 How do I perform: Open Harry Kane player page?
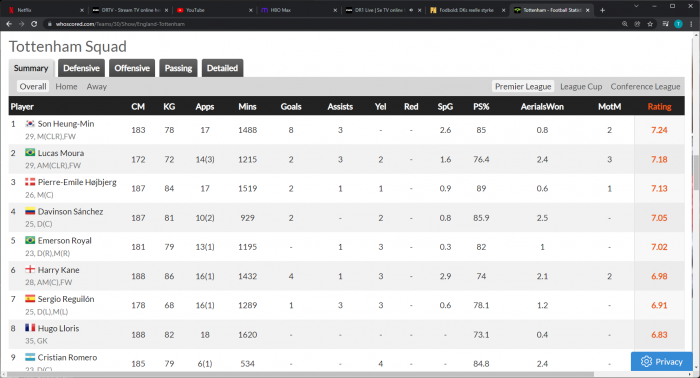click(x=58, y=270)
